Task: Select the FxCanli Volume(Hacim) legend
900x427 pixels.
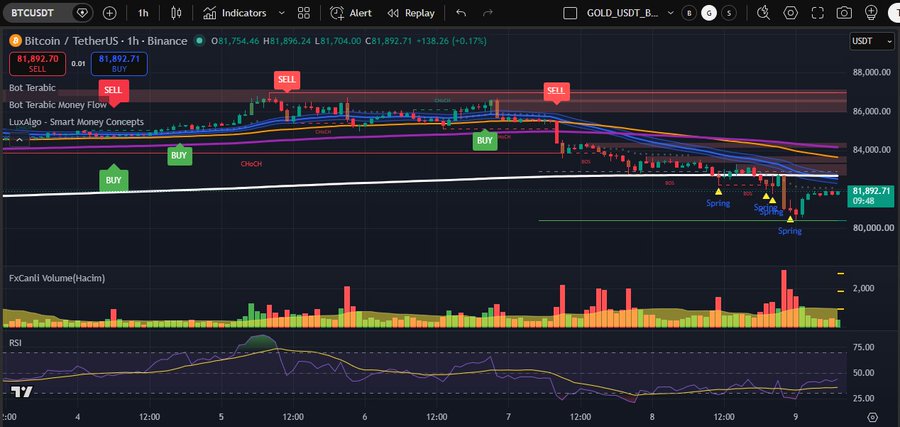Action: click(57, 278)
